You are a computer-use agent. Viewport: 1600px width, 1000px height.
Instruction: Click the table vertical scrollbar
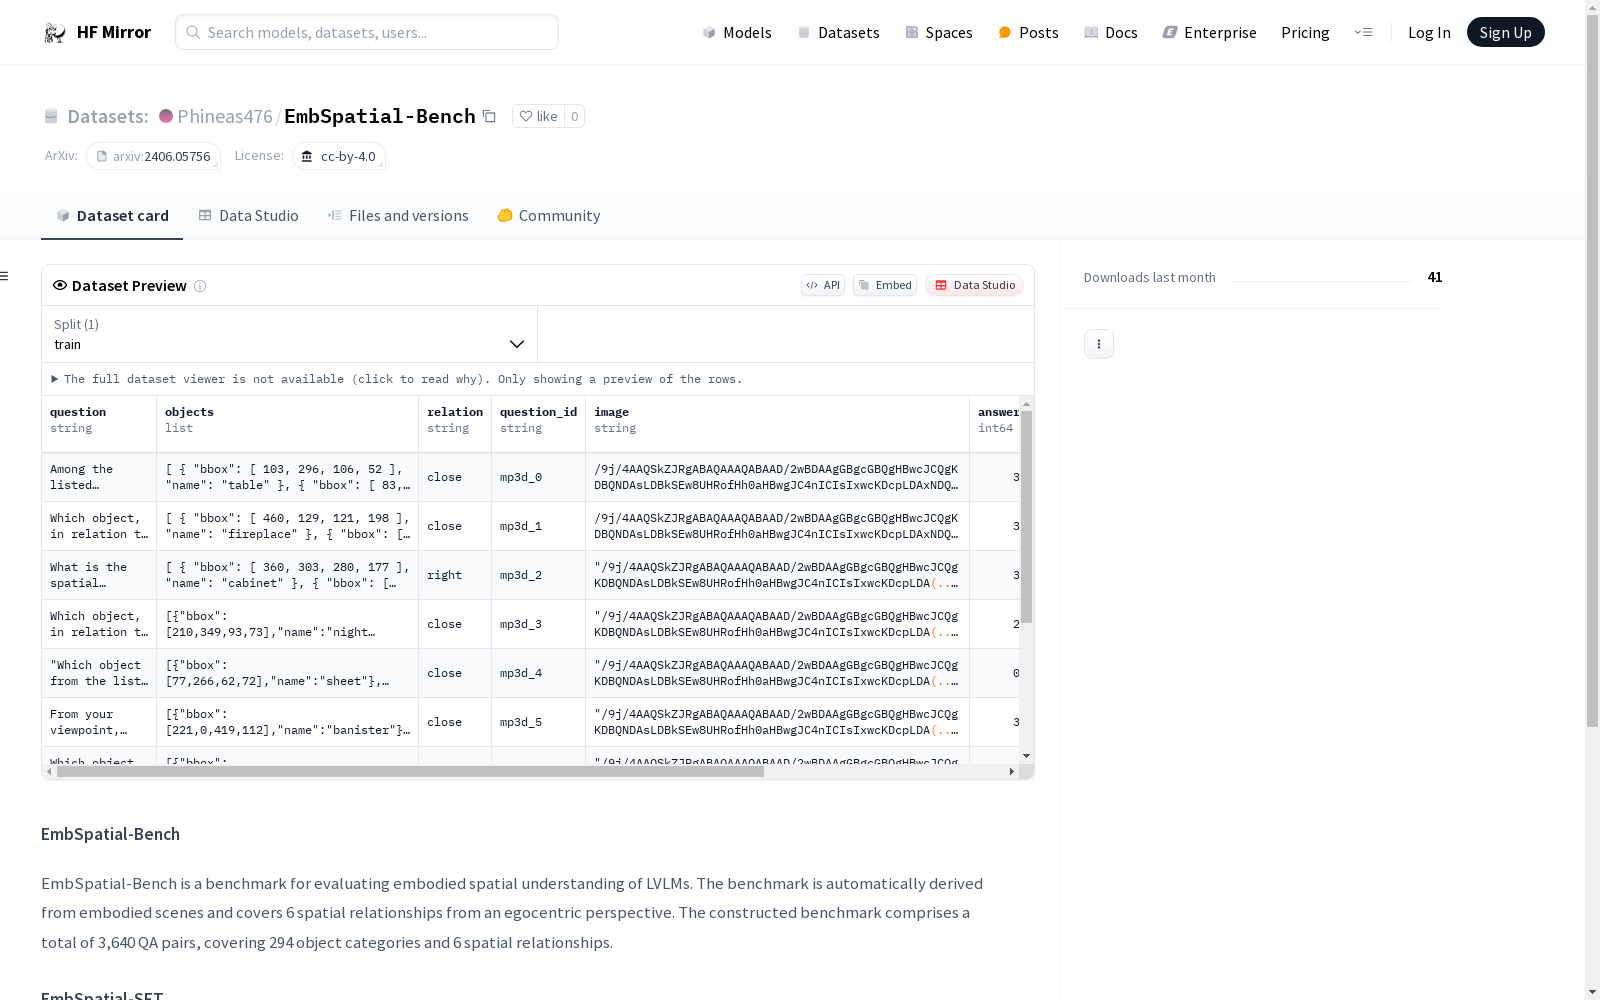(1026, 516)
